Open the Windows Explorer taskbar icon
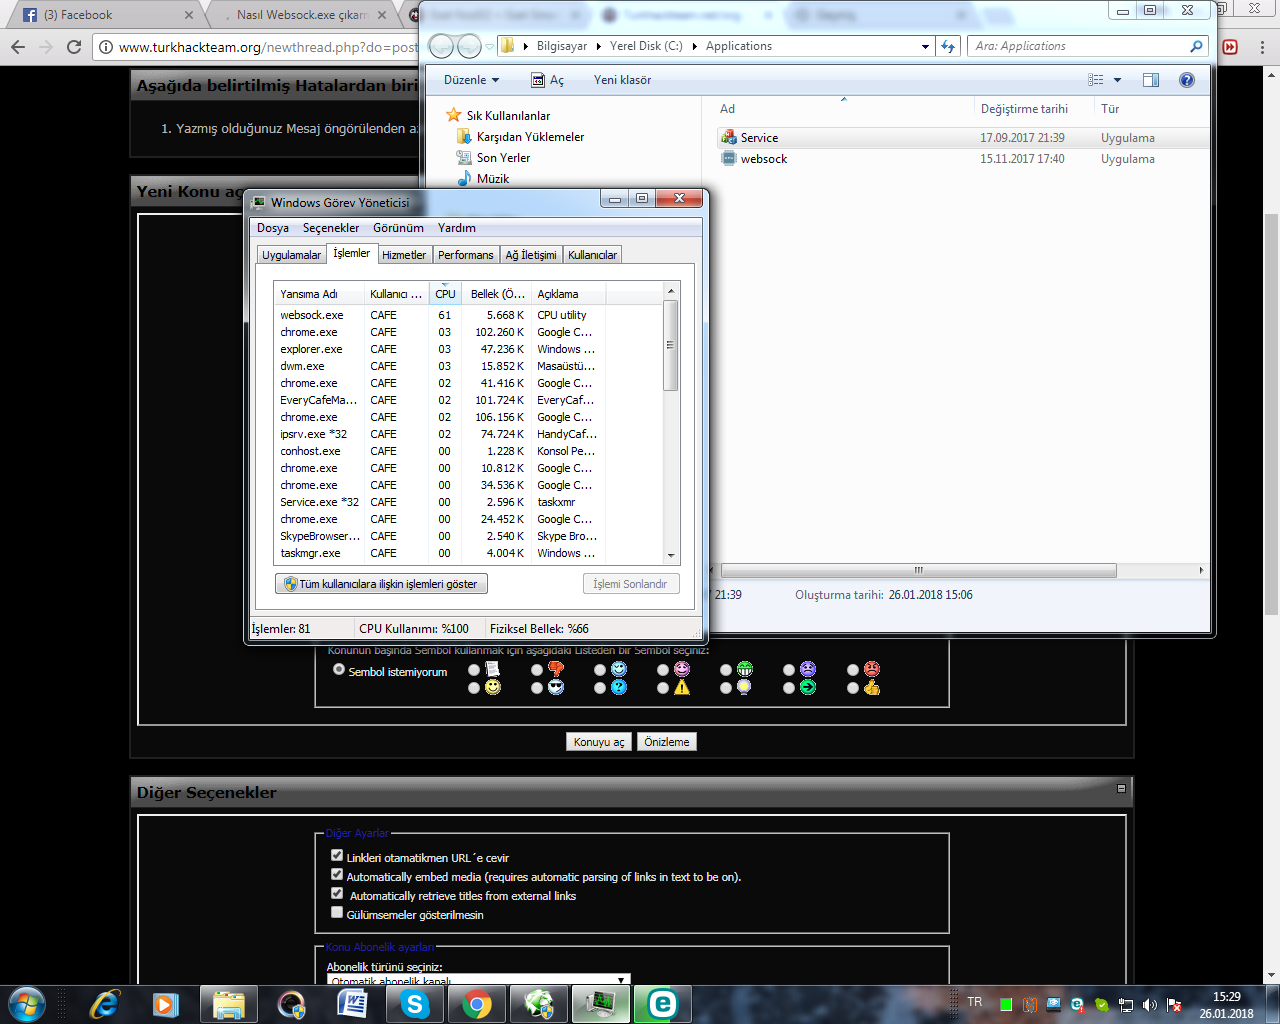Viewport: 1280px width, 1024px height. pyautogui.click(x=229, y=1004)
